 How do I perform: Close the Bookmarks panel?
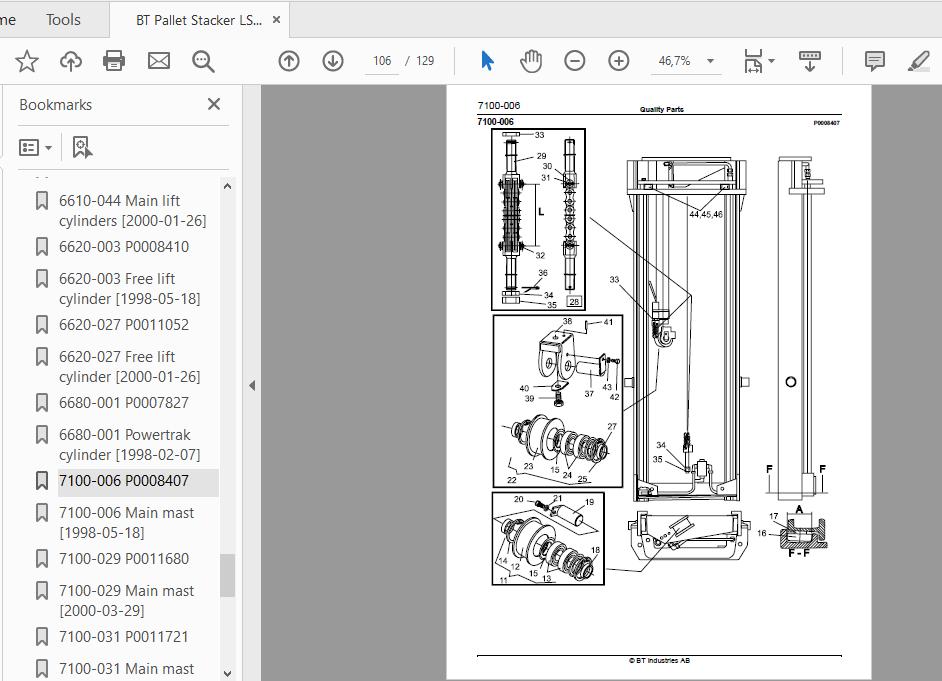click(x=214, y=104)
